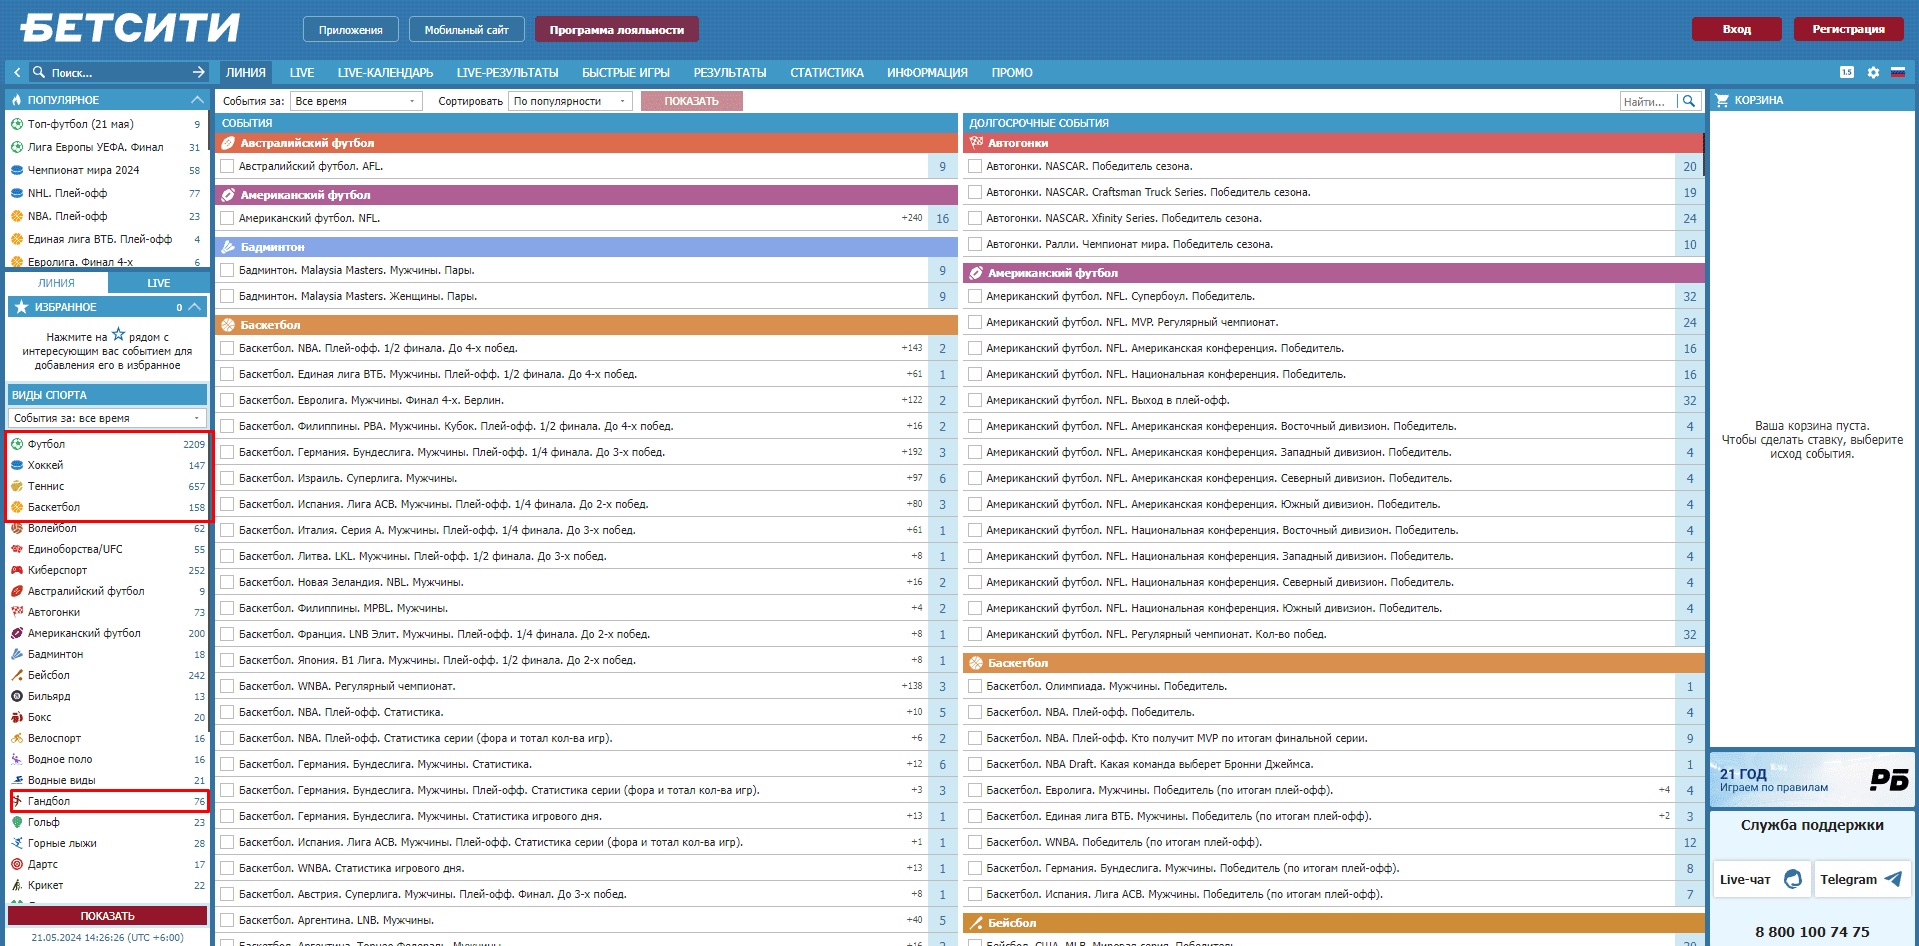
Task: Click the golf icon next to Гольф
Action: tap(17, 822)
